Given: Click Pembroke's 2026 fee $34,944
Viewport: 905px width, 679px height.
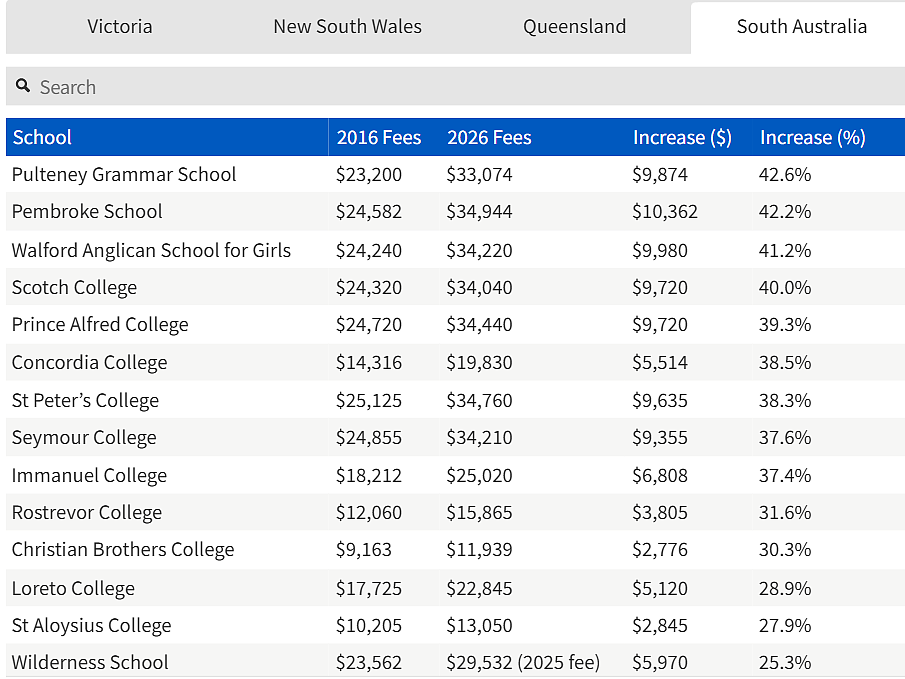Looking at the screenshot, I should [479, 211].
